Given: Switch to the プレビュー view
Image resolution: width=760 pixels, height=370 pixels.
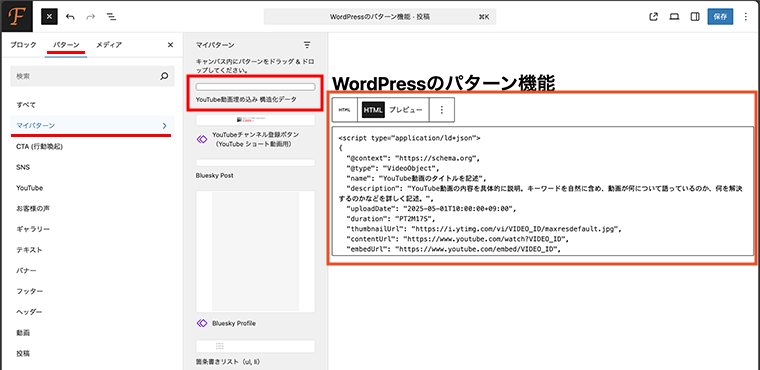Looking at the screenshot, I should point(406,110).
